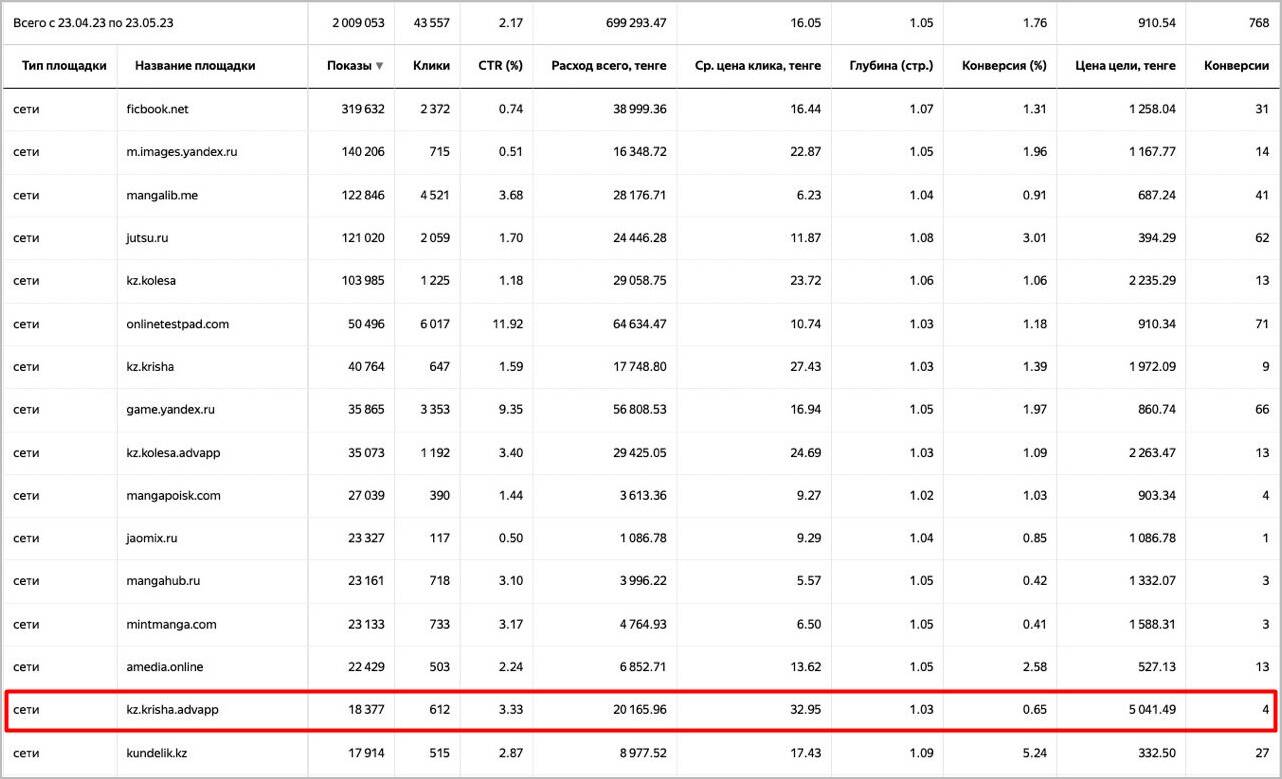Image resolution: width=1282 pixels, height=779 pixels.
Task: Select the mangahub.ru placement name
Action: (x=164, y=581)
